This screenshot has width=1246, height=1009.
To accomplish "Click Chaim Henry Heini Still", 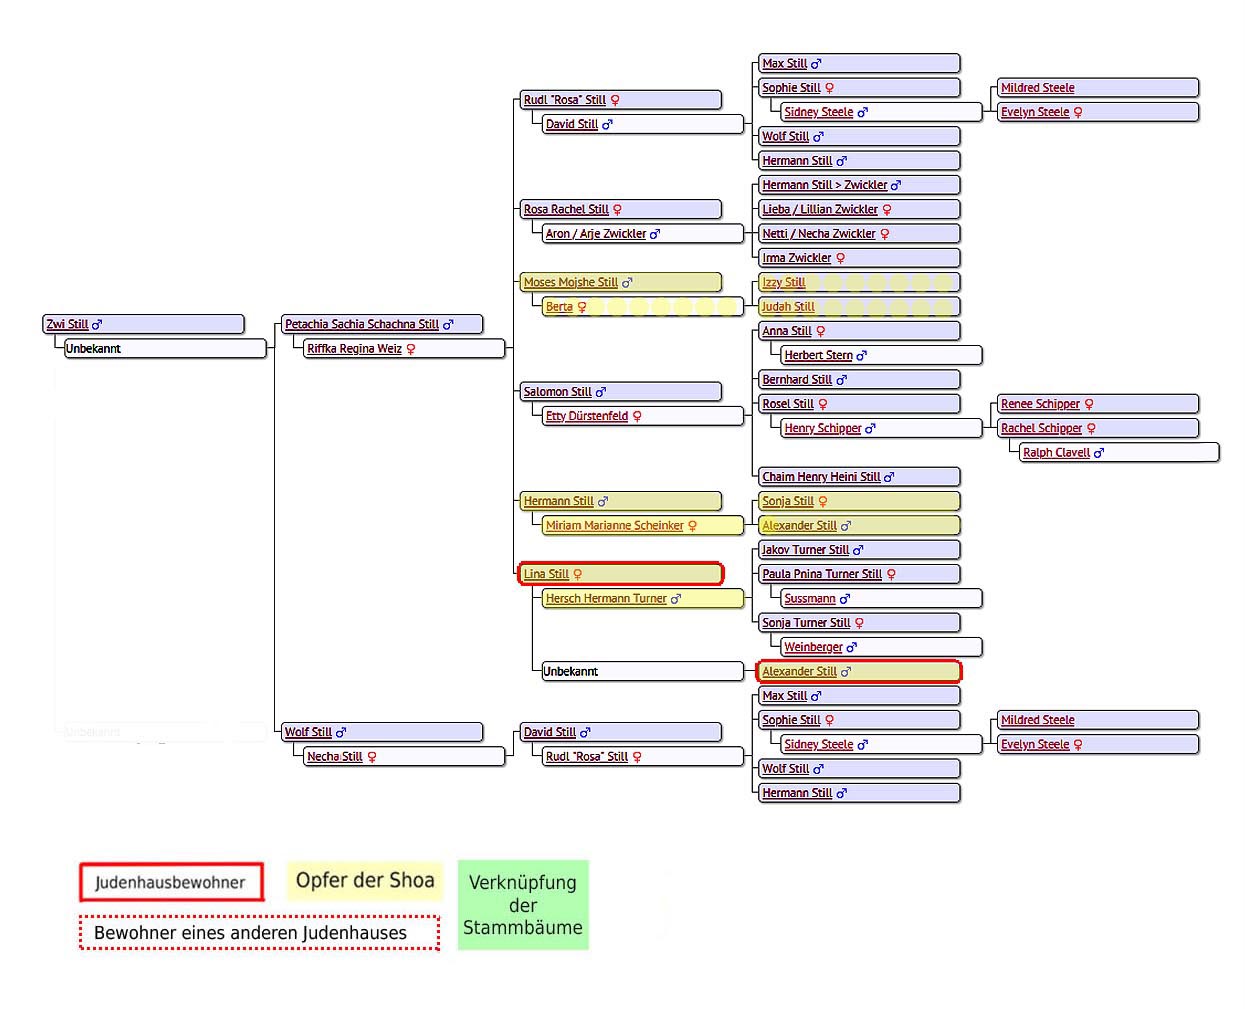I will (x=821, y=477).
